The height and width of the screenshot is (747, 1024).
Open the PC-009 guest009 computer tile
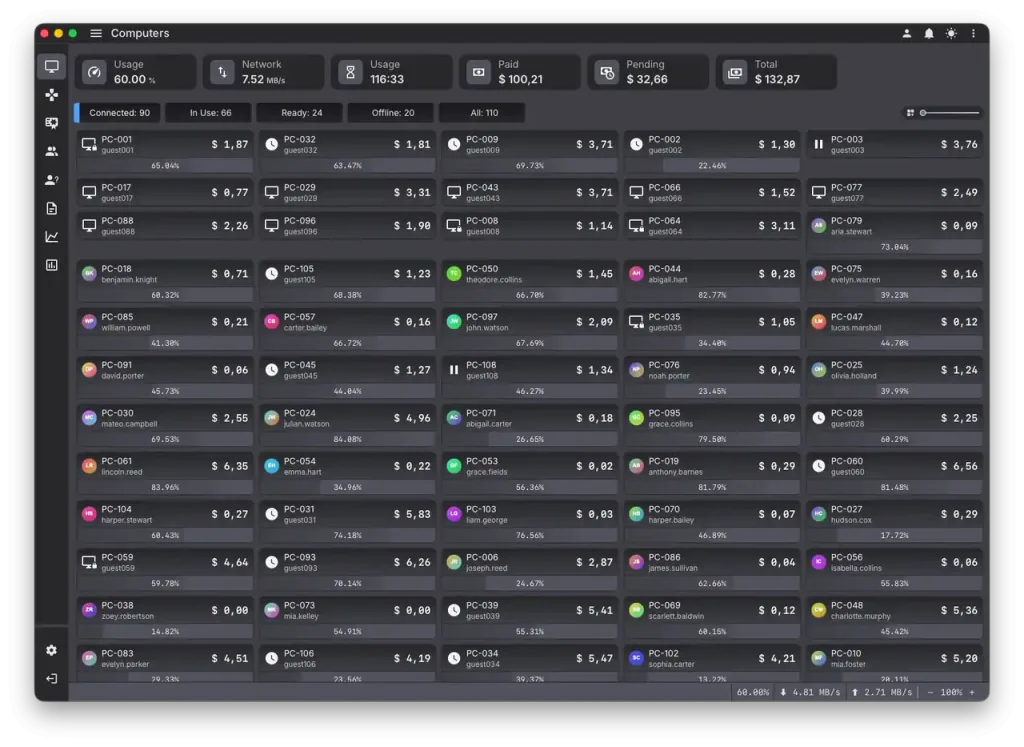pyautogui.click(x=529, y=151)
